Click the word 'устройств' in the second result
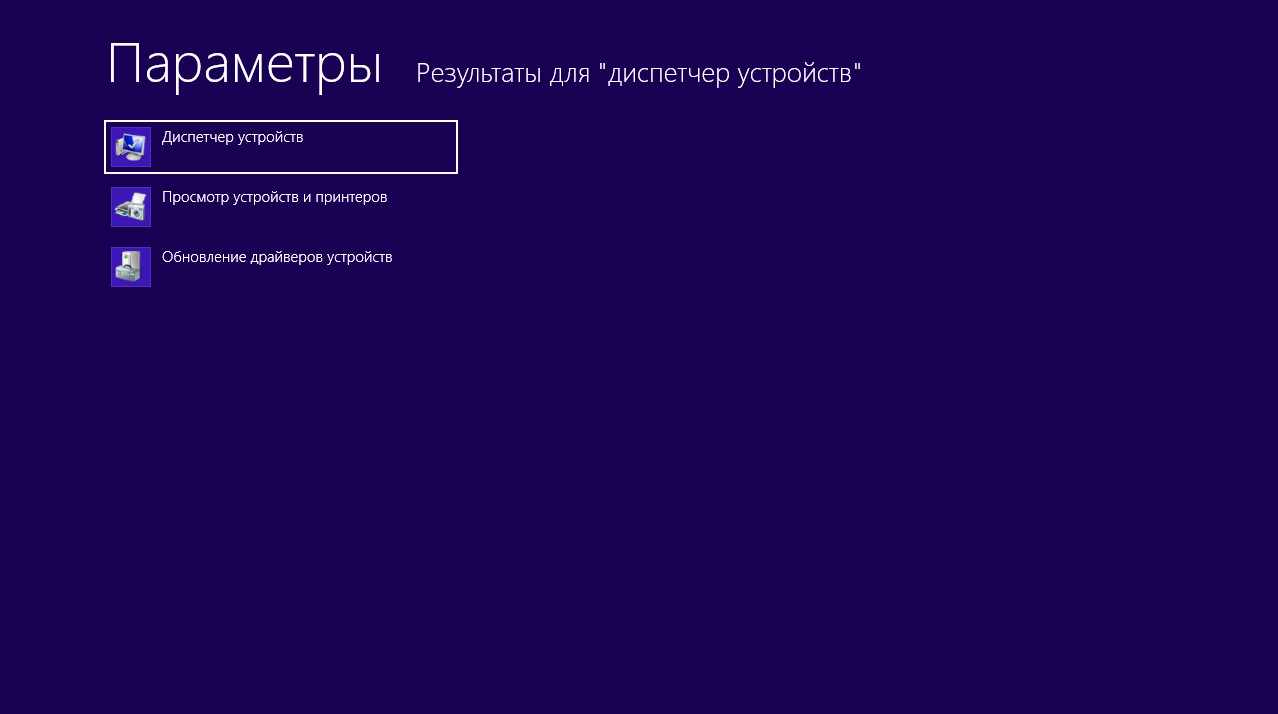This screenshot has width=1278, height=714. (266, 197)
